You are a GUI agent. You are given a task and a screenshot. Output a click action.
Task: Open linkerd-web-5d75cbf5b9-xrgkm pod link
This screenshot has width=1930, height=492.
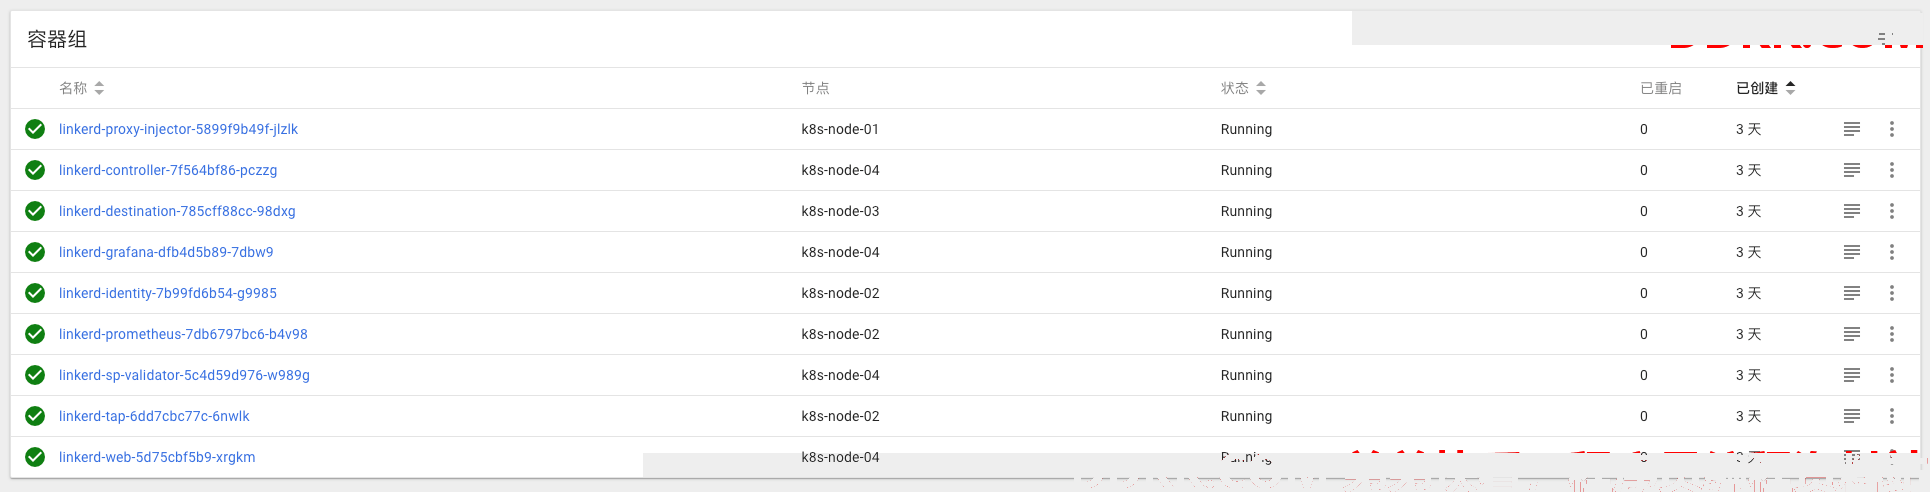[x=157, y=457]
